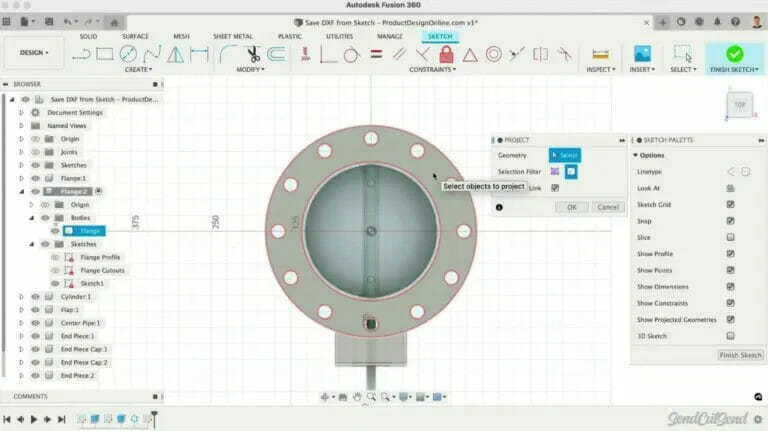The width and height of the screenshot is (768, 431).
Task: Select Flange Cutouts sketch in browser
Action: point(102,270)
